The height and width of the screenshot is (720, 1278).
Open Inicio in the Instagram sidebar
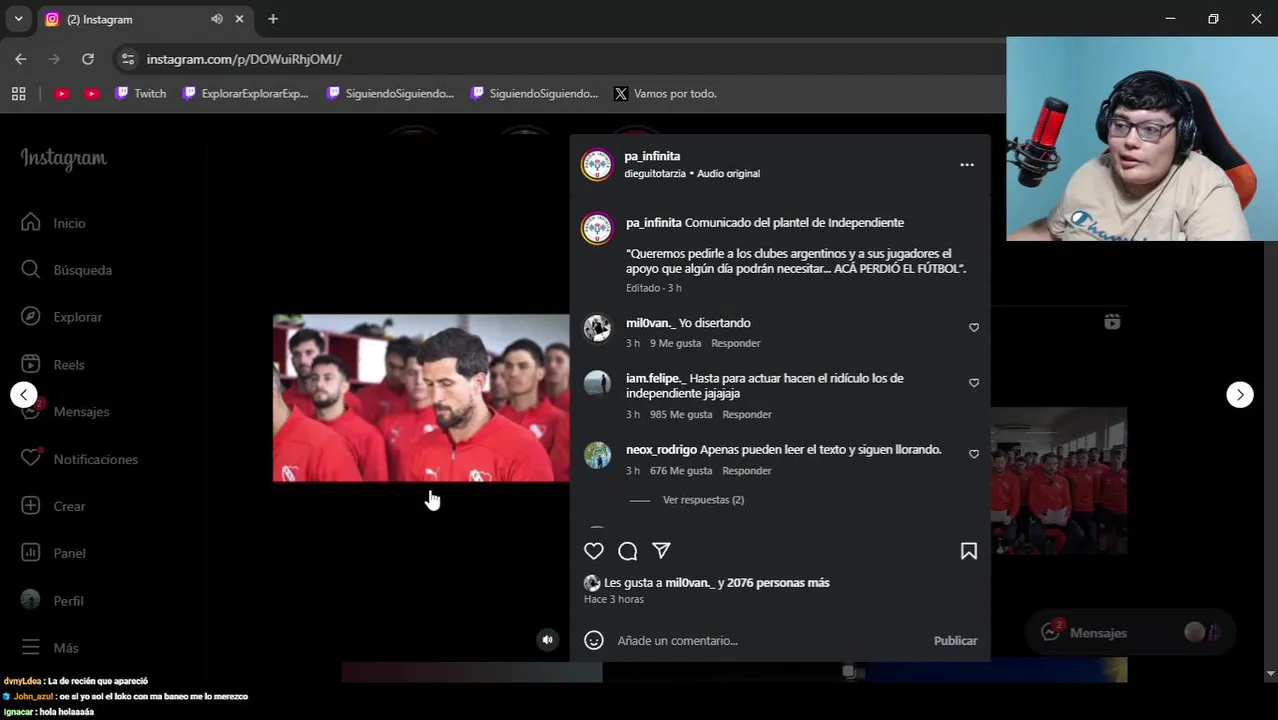tap(54, 223)
